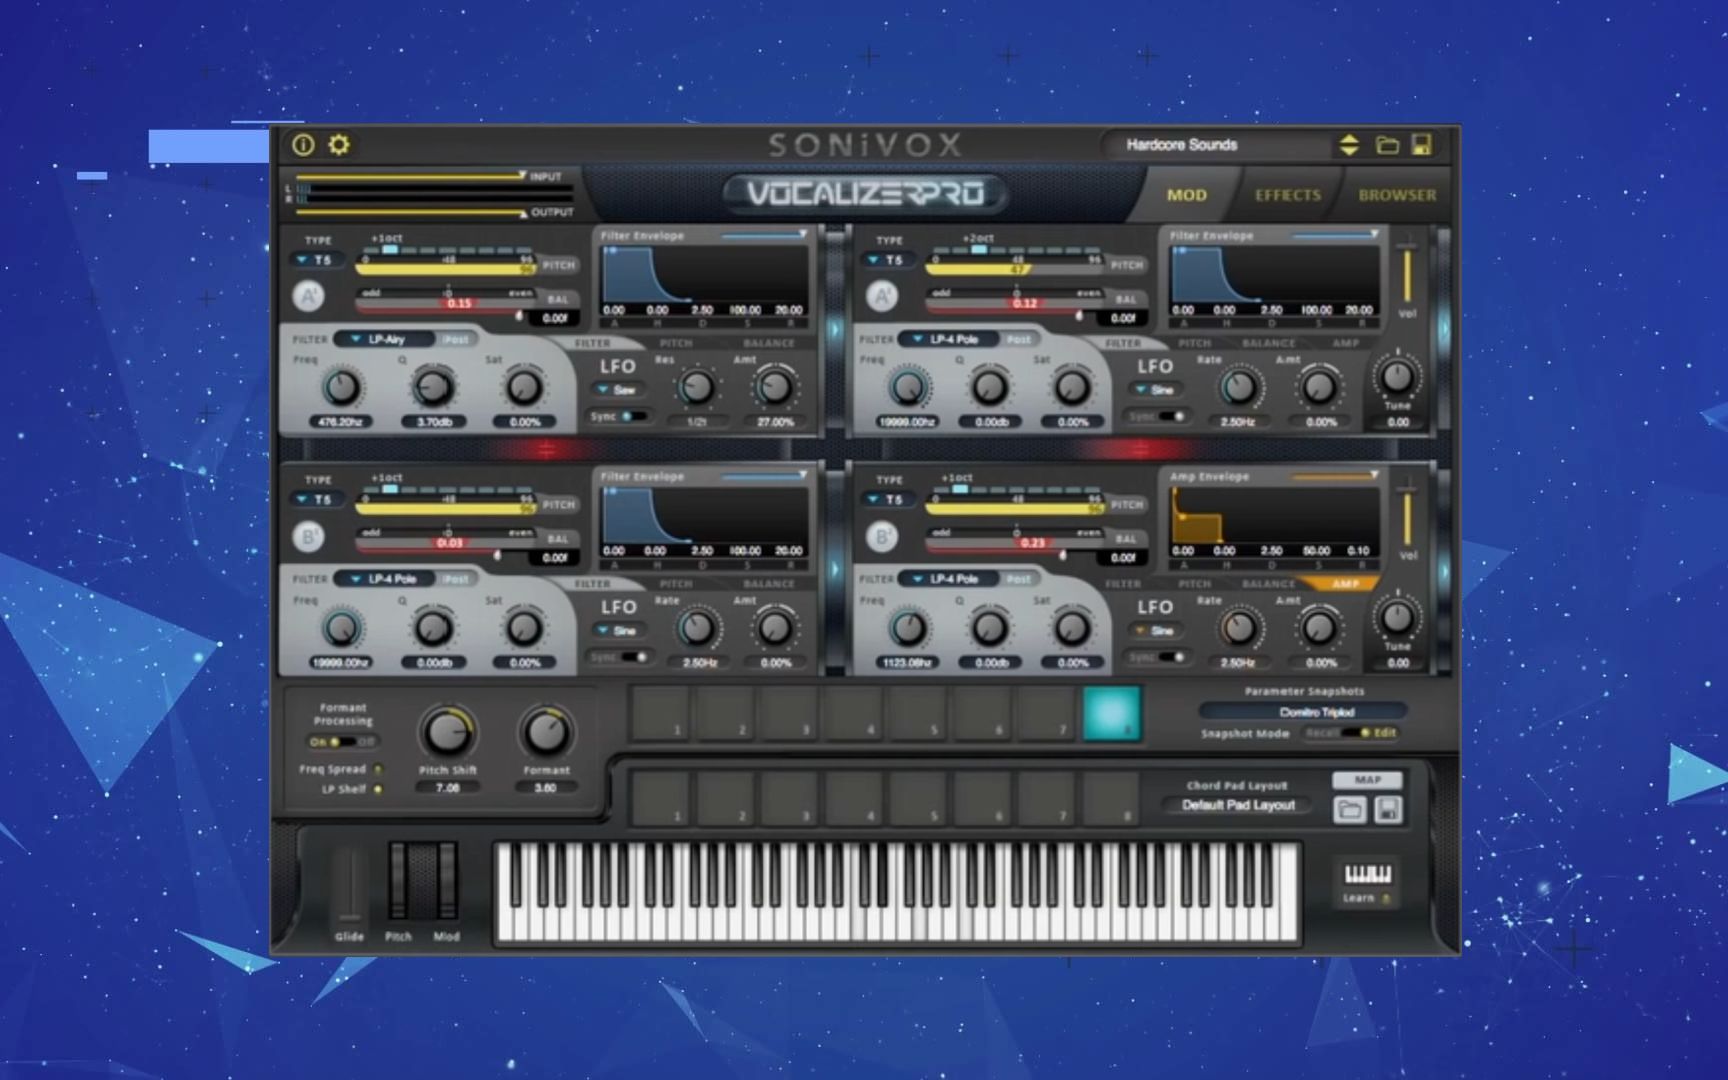Screen dimensions: 1728x1080
Task: Open the B2 TYPE dropdown showing TS
Action: (887, 499)
